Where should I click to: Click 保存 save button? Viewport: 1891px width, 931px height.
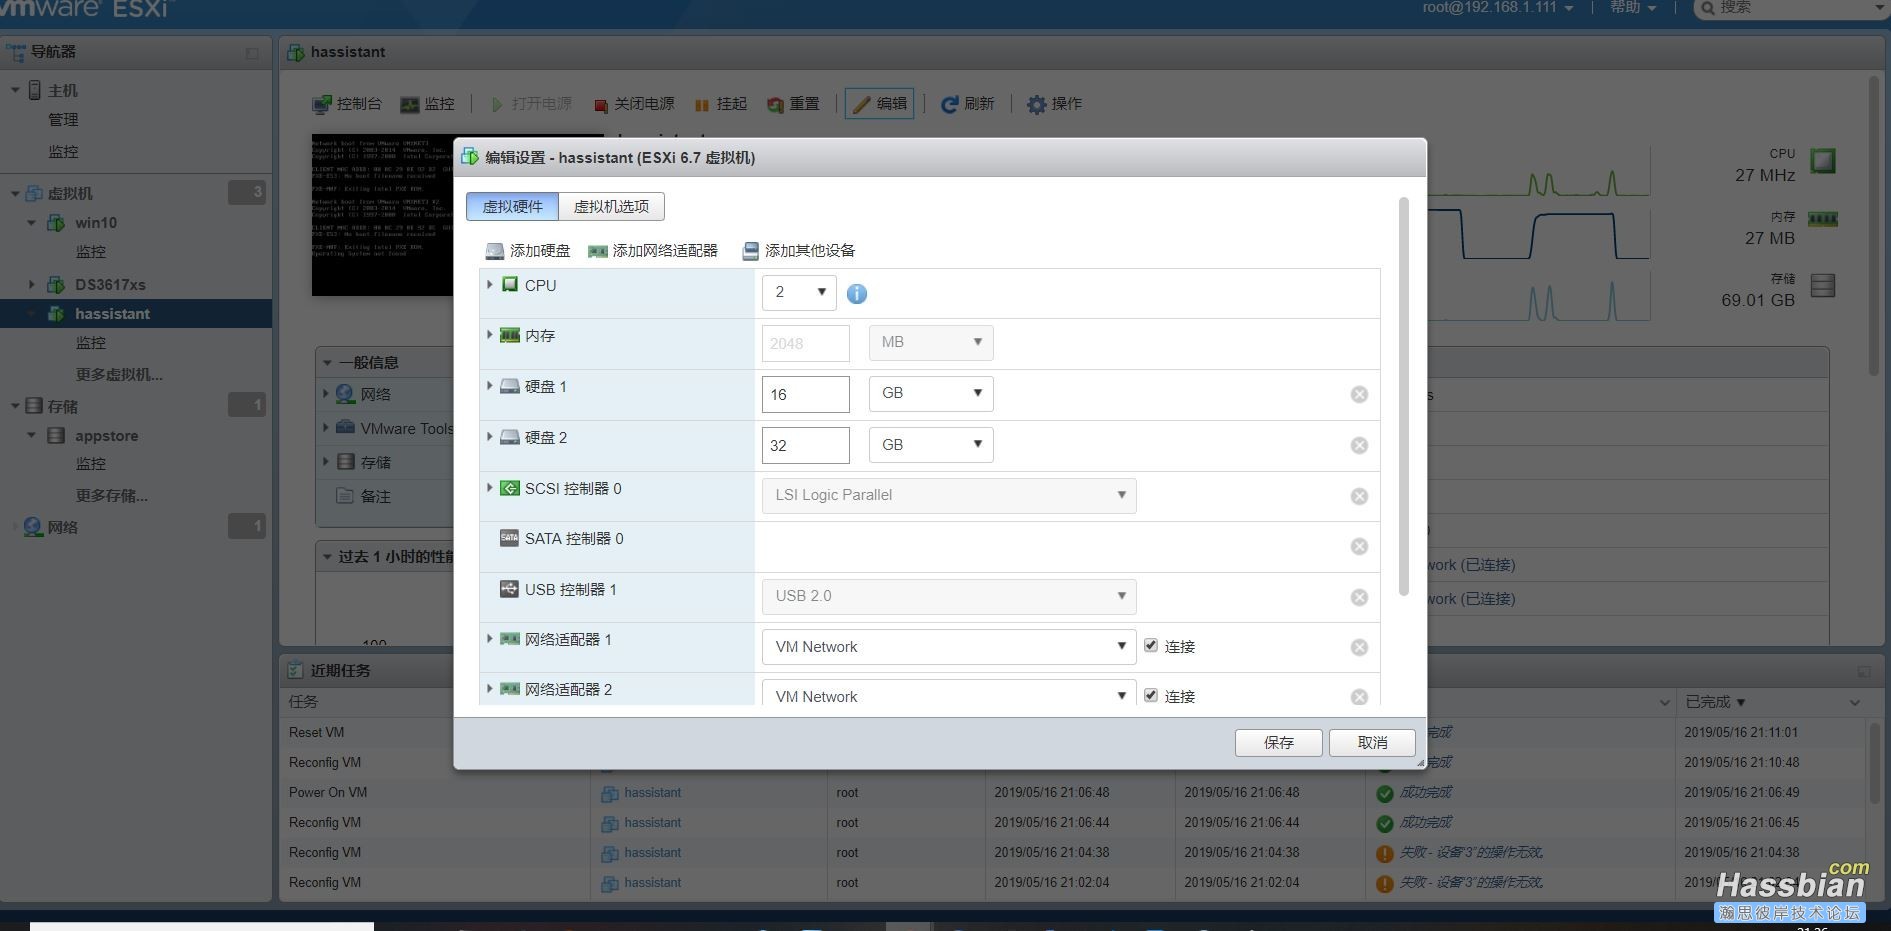tap(1278, 743)
